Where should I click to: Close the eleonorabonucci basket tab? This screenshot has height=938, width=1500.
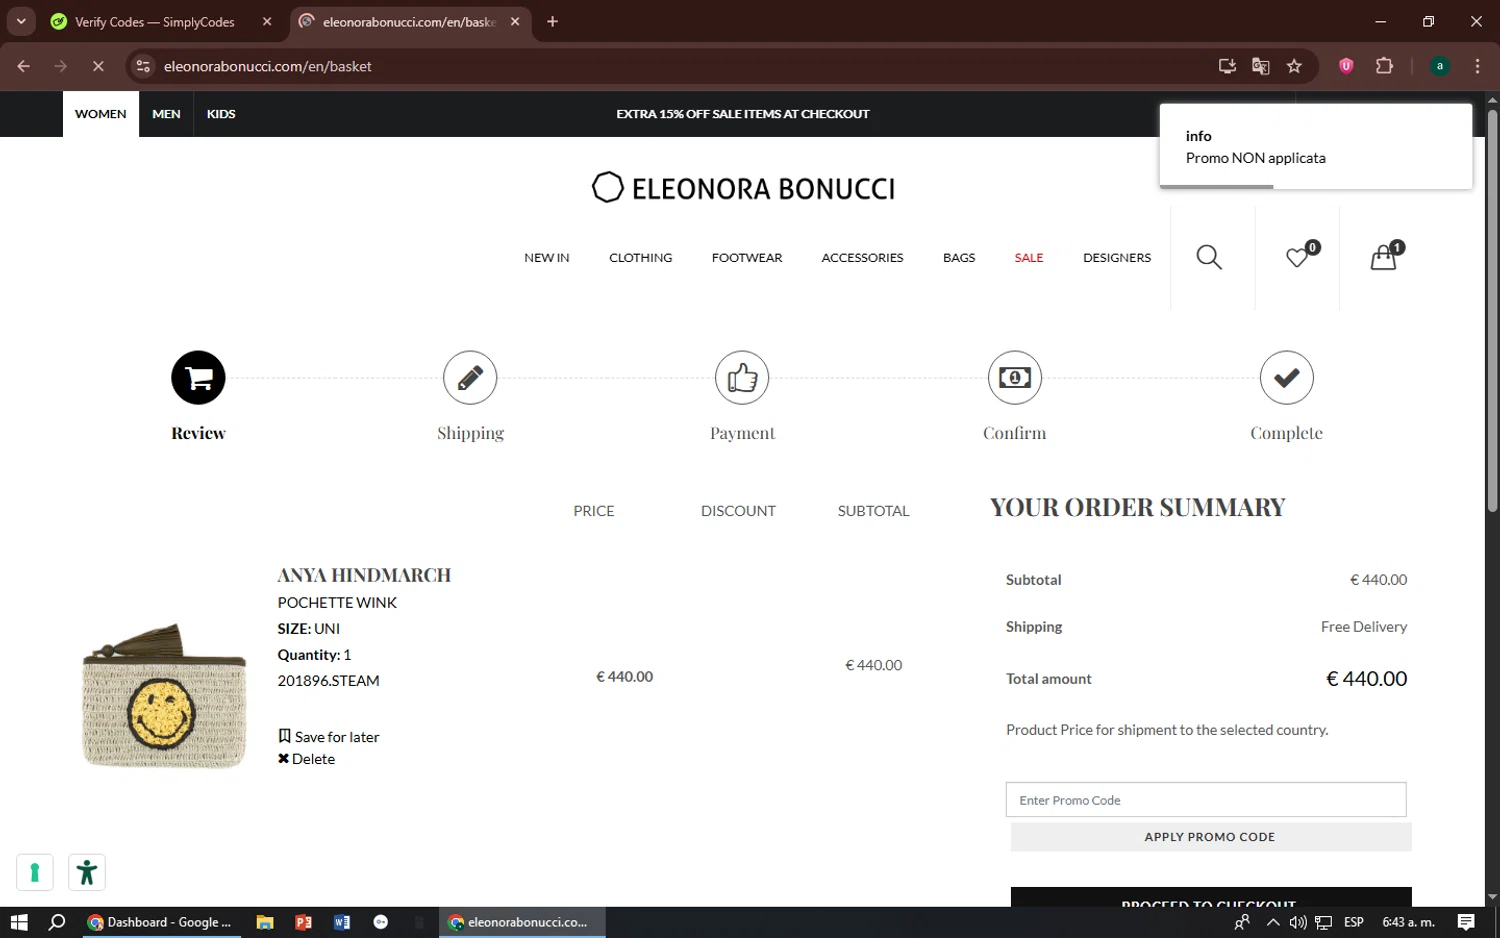[515, 21]
